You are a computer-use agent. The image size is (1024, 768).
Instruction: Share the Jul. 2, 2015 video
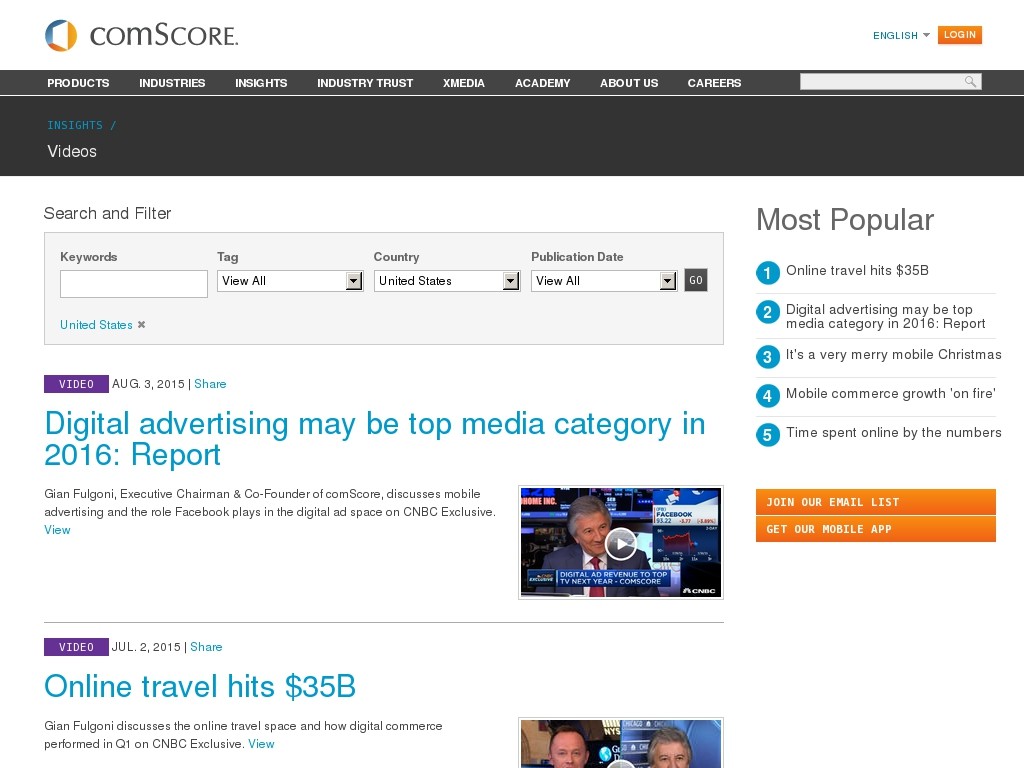tap(206, 647)
